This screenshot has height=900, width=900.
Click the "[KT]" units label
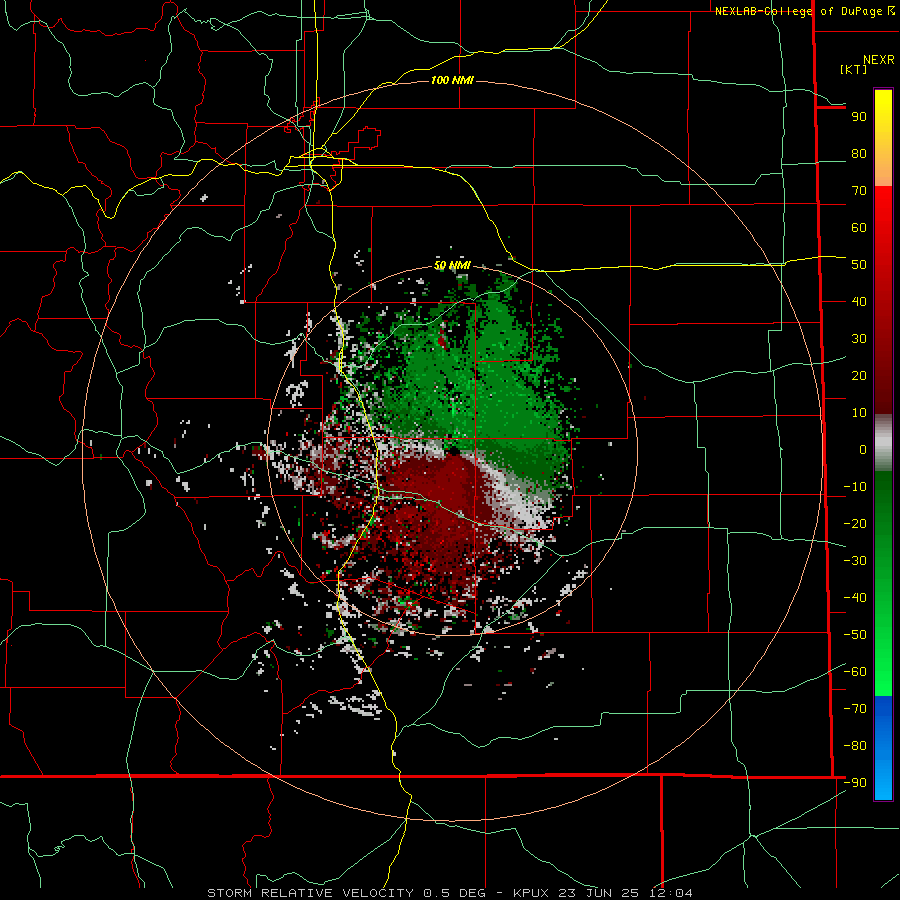point(854,69)
